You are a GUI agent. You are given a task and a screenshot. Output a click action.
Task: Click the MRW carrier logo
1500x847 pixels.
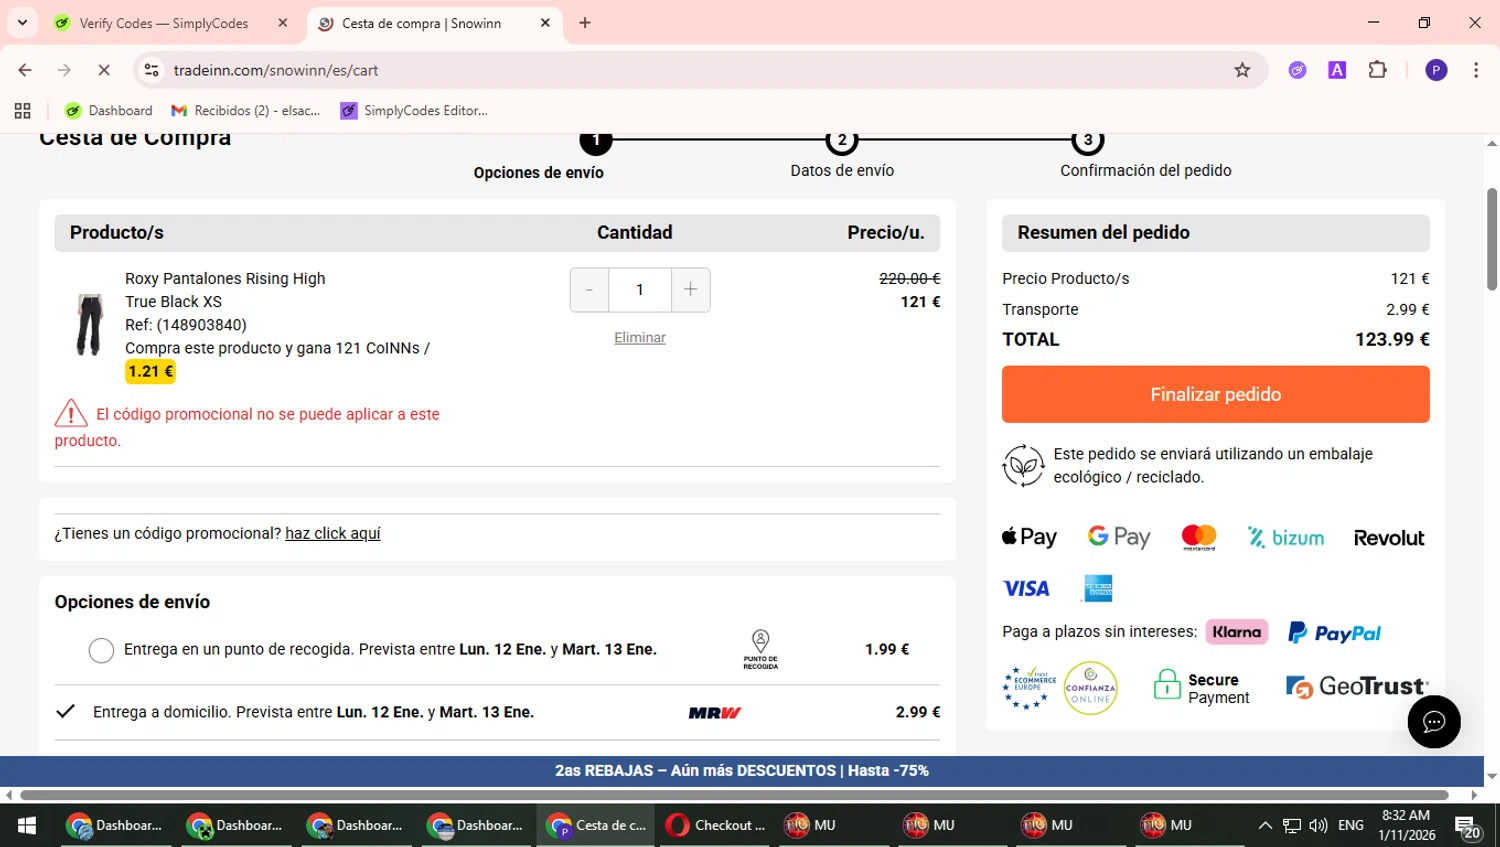715,713
